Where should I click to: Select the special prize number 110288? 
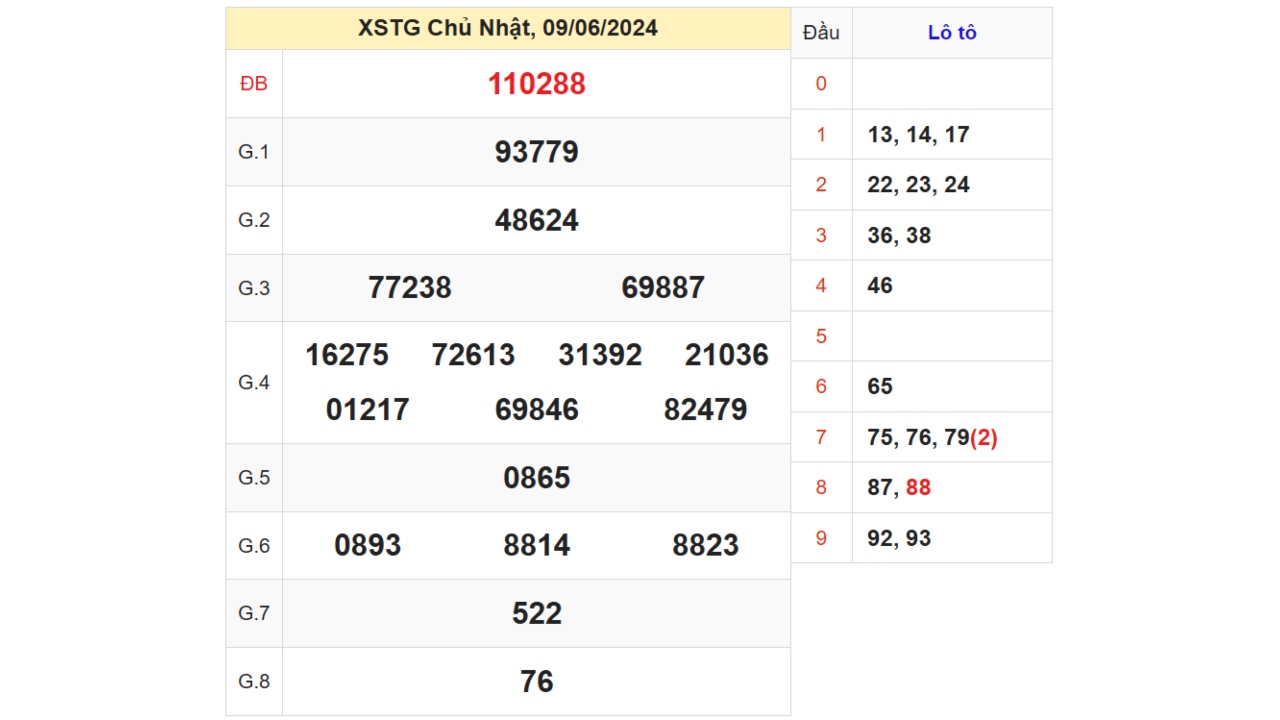537,84
